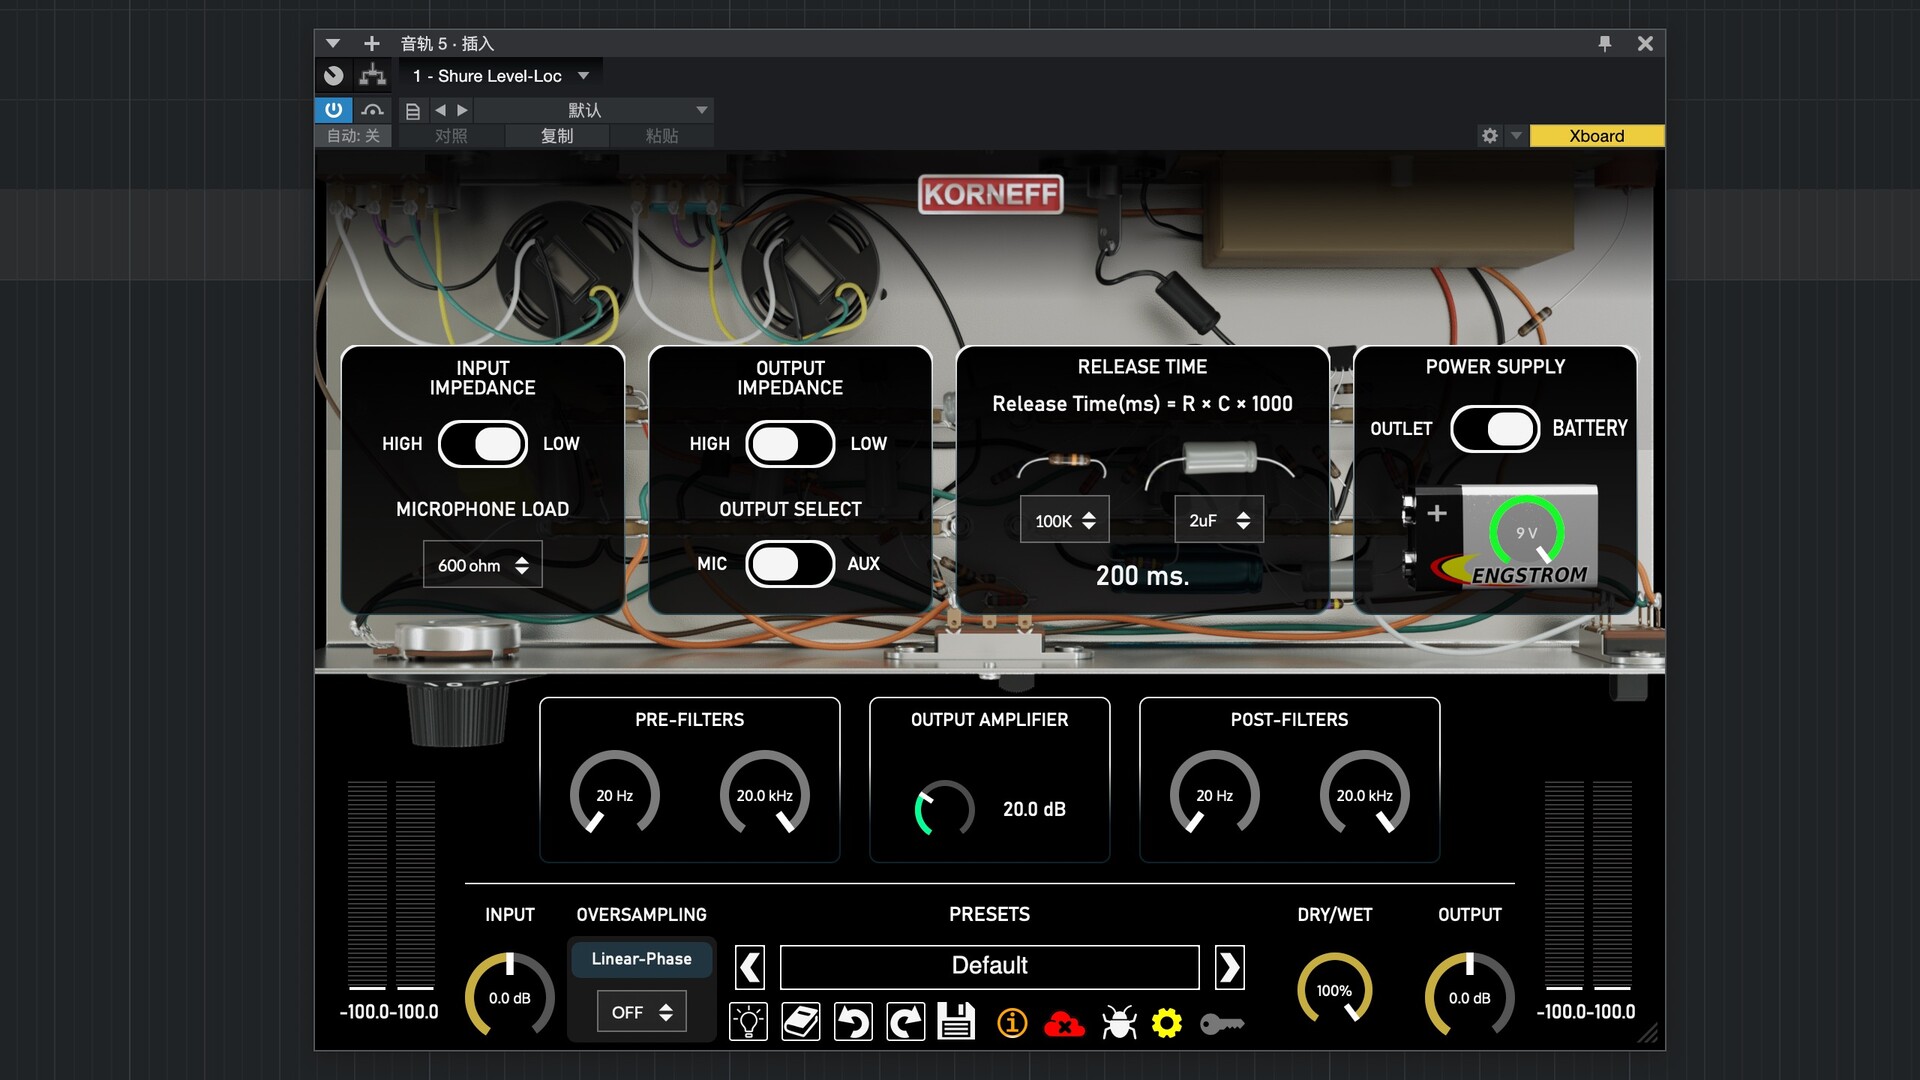The height and width of the screenshot is (1080, 1920).
Task: Click the gray license key icon
Action: point(1222,1024)
